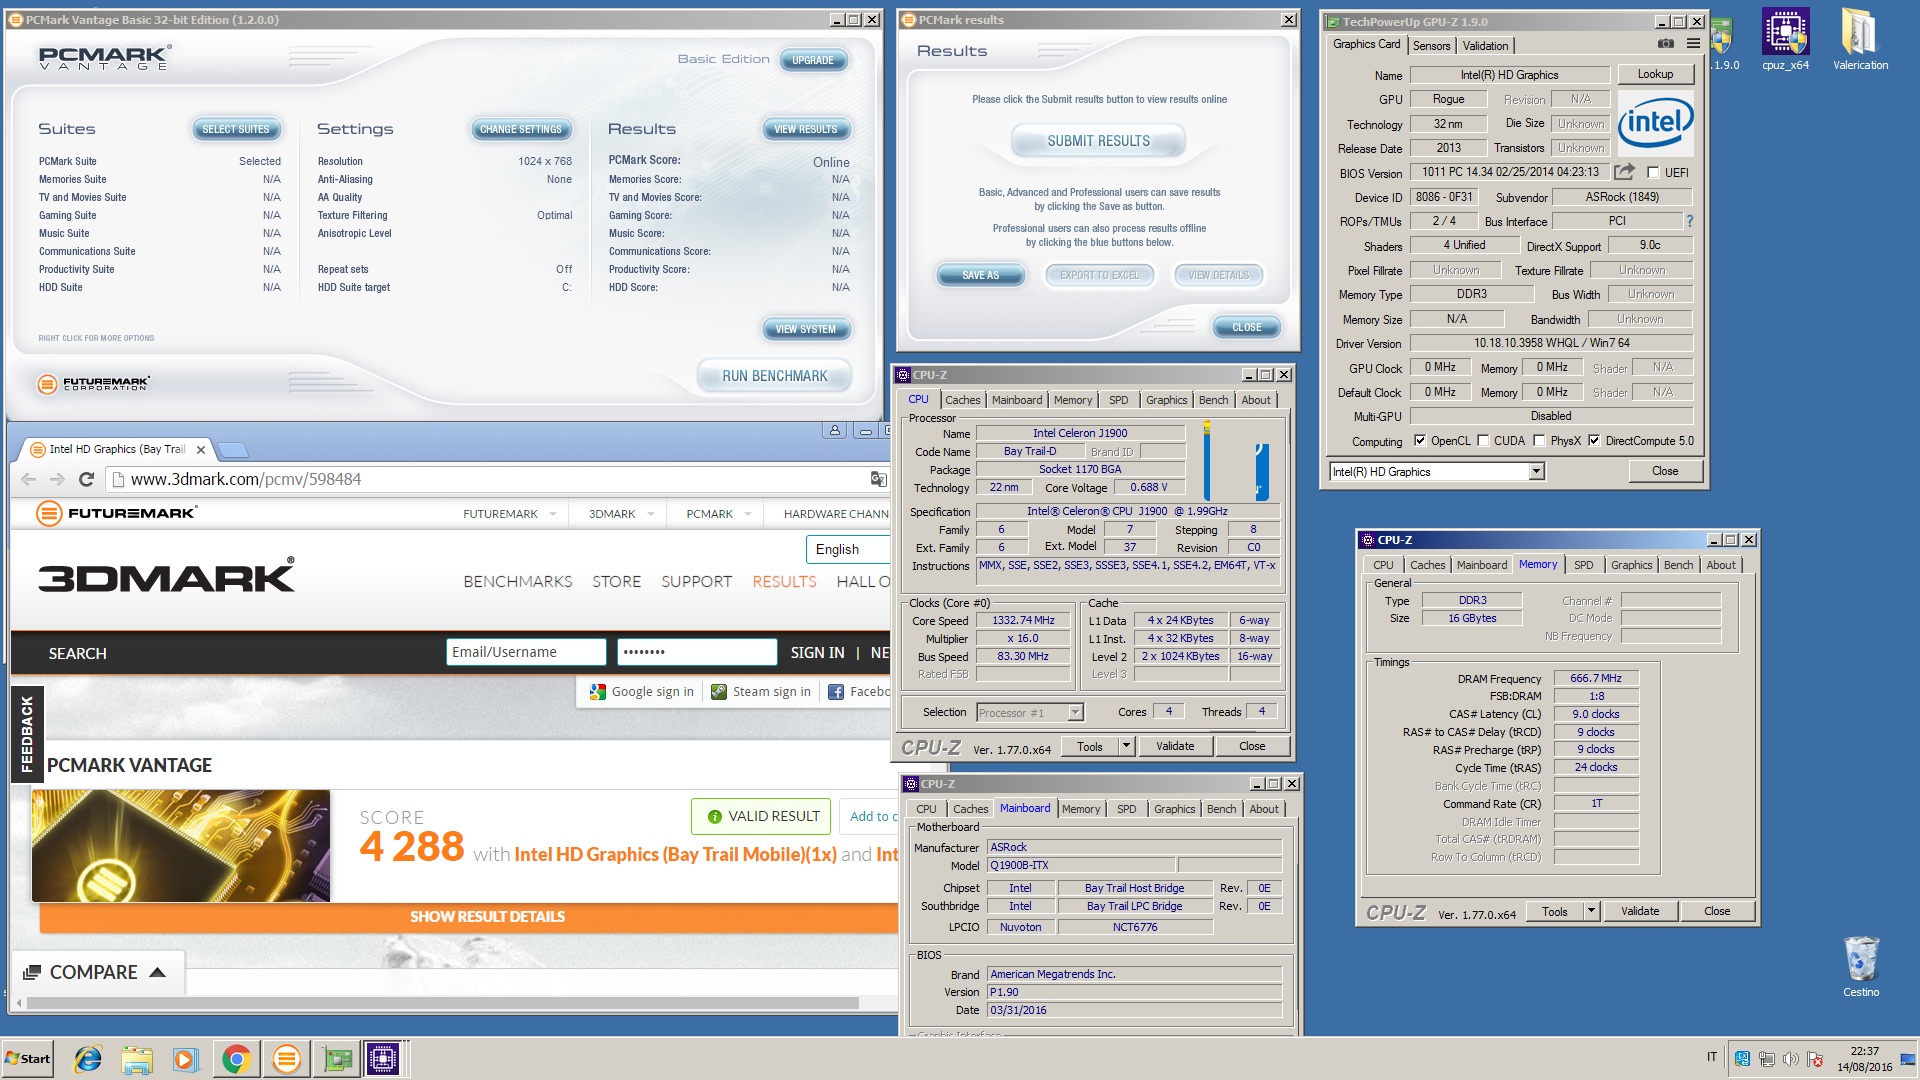Open the SPD tab in CPU-Z Memory window

tap(1583, 565)
